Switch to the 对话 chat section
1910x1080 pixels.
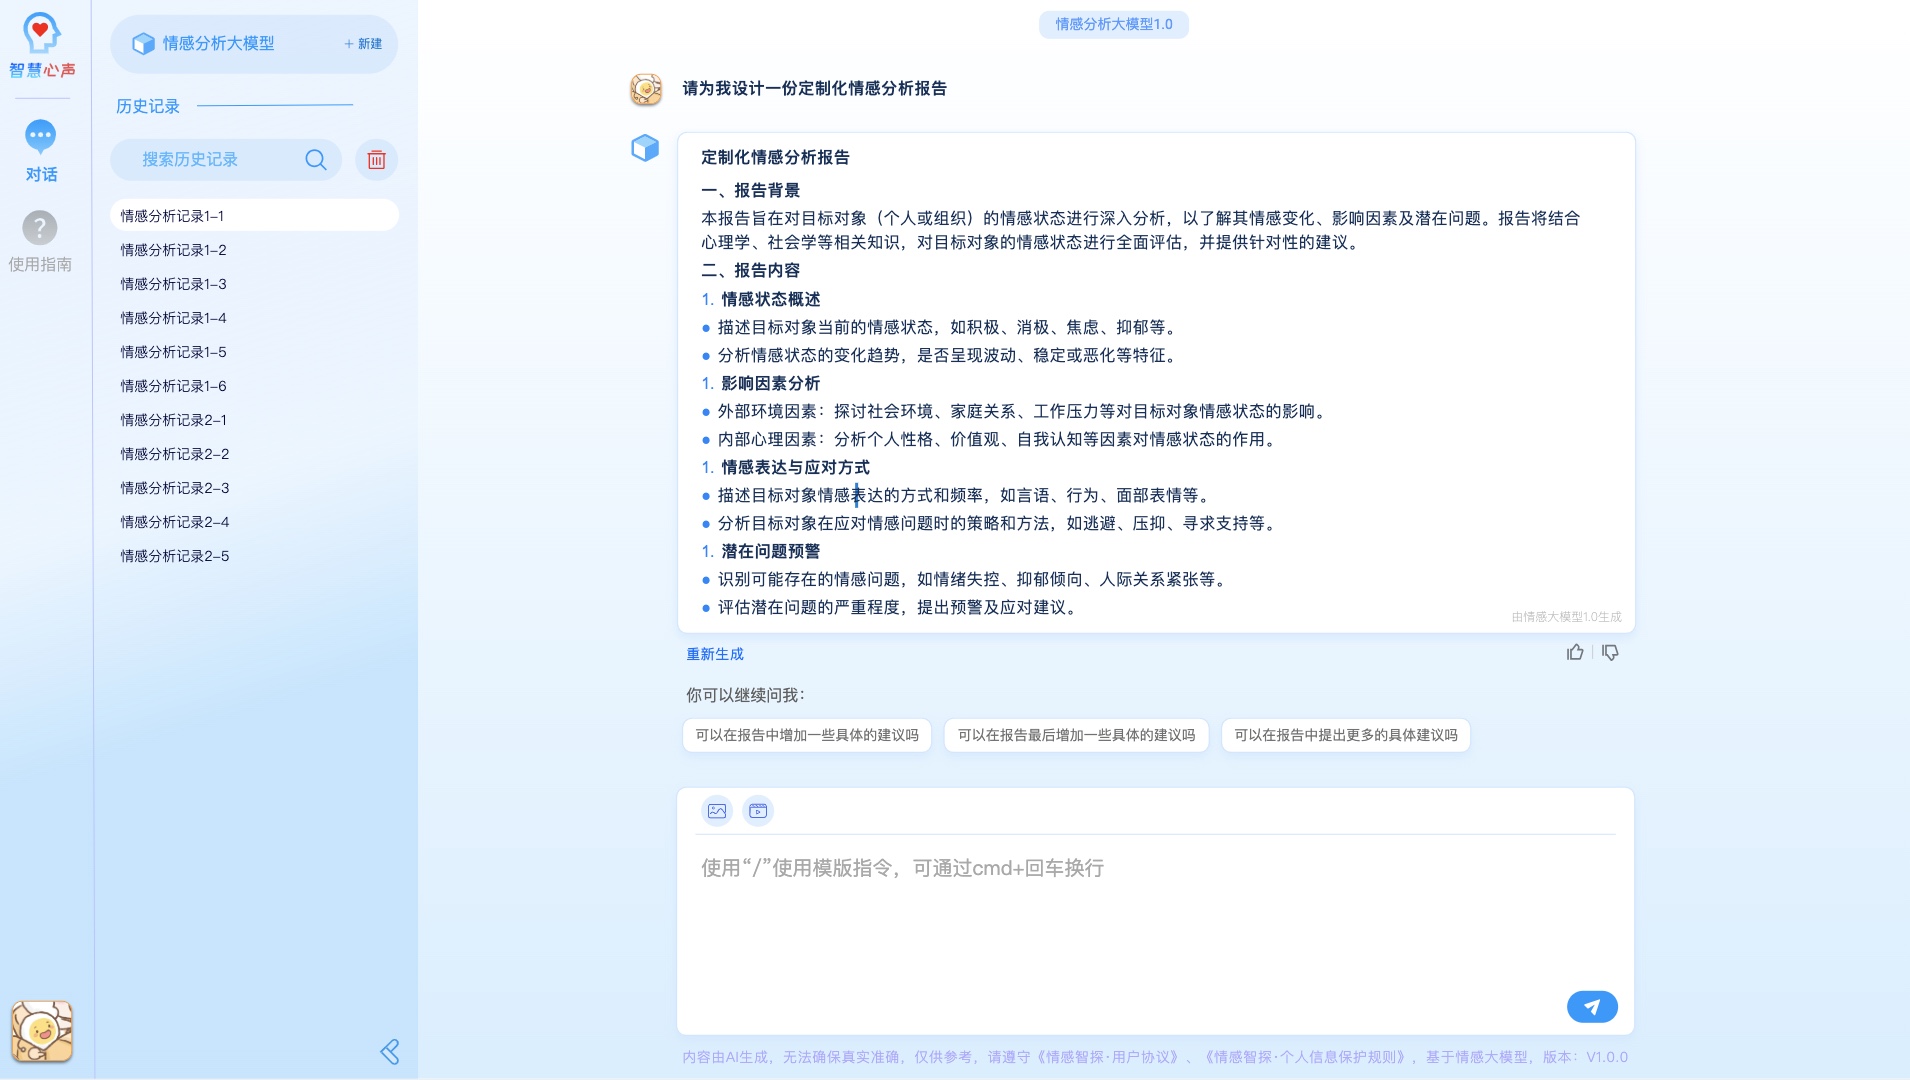click(x=41, y=151)
